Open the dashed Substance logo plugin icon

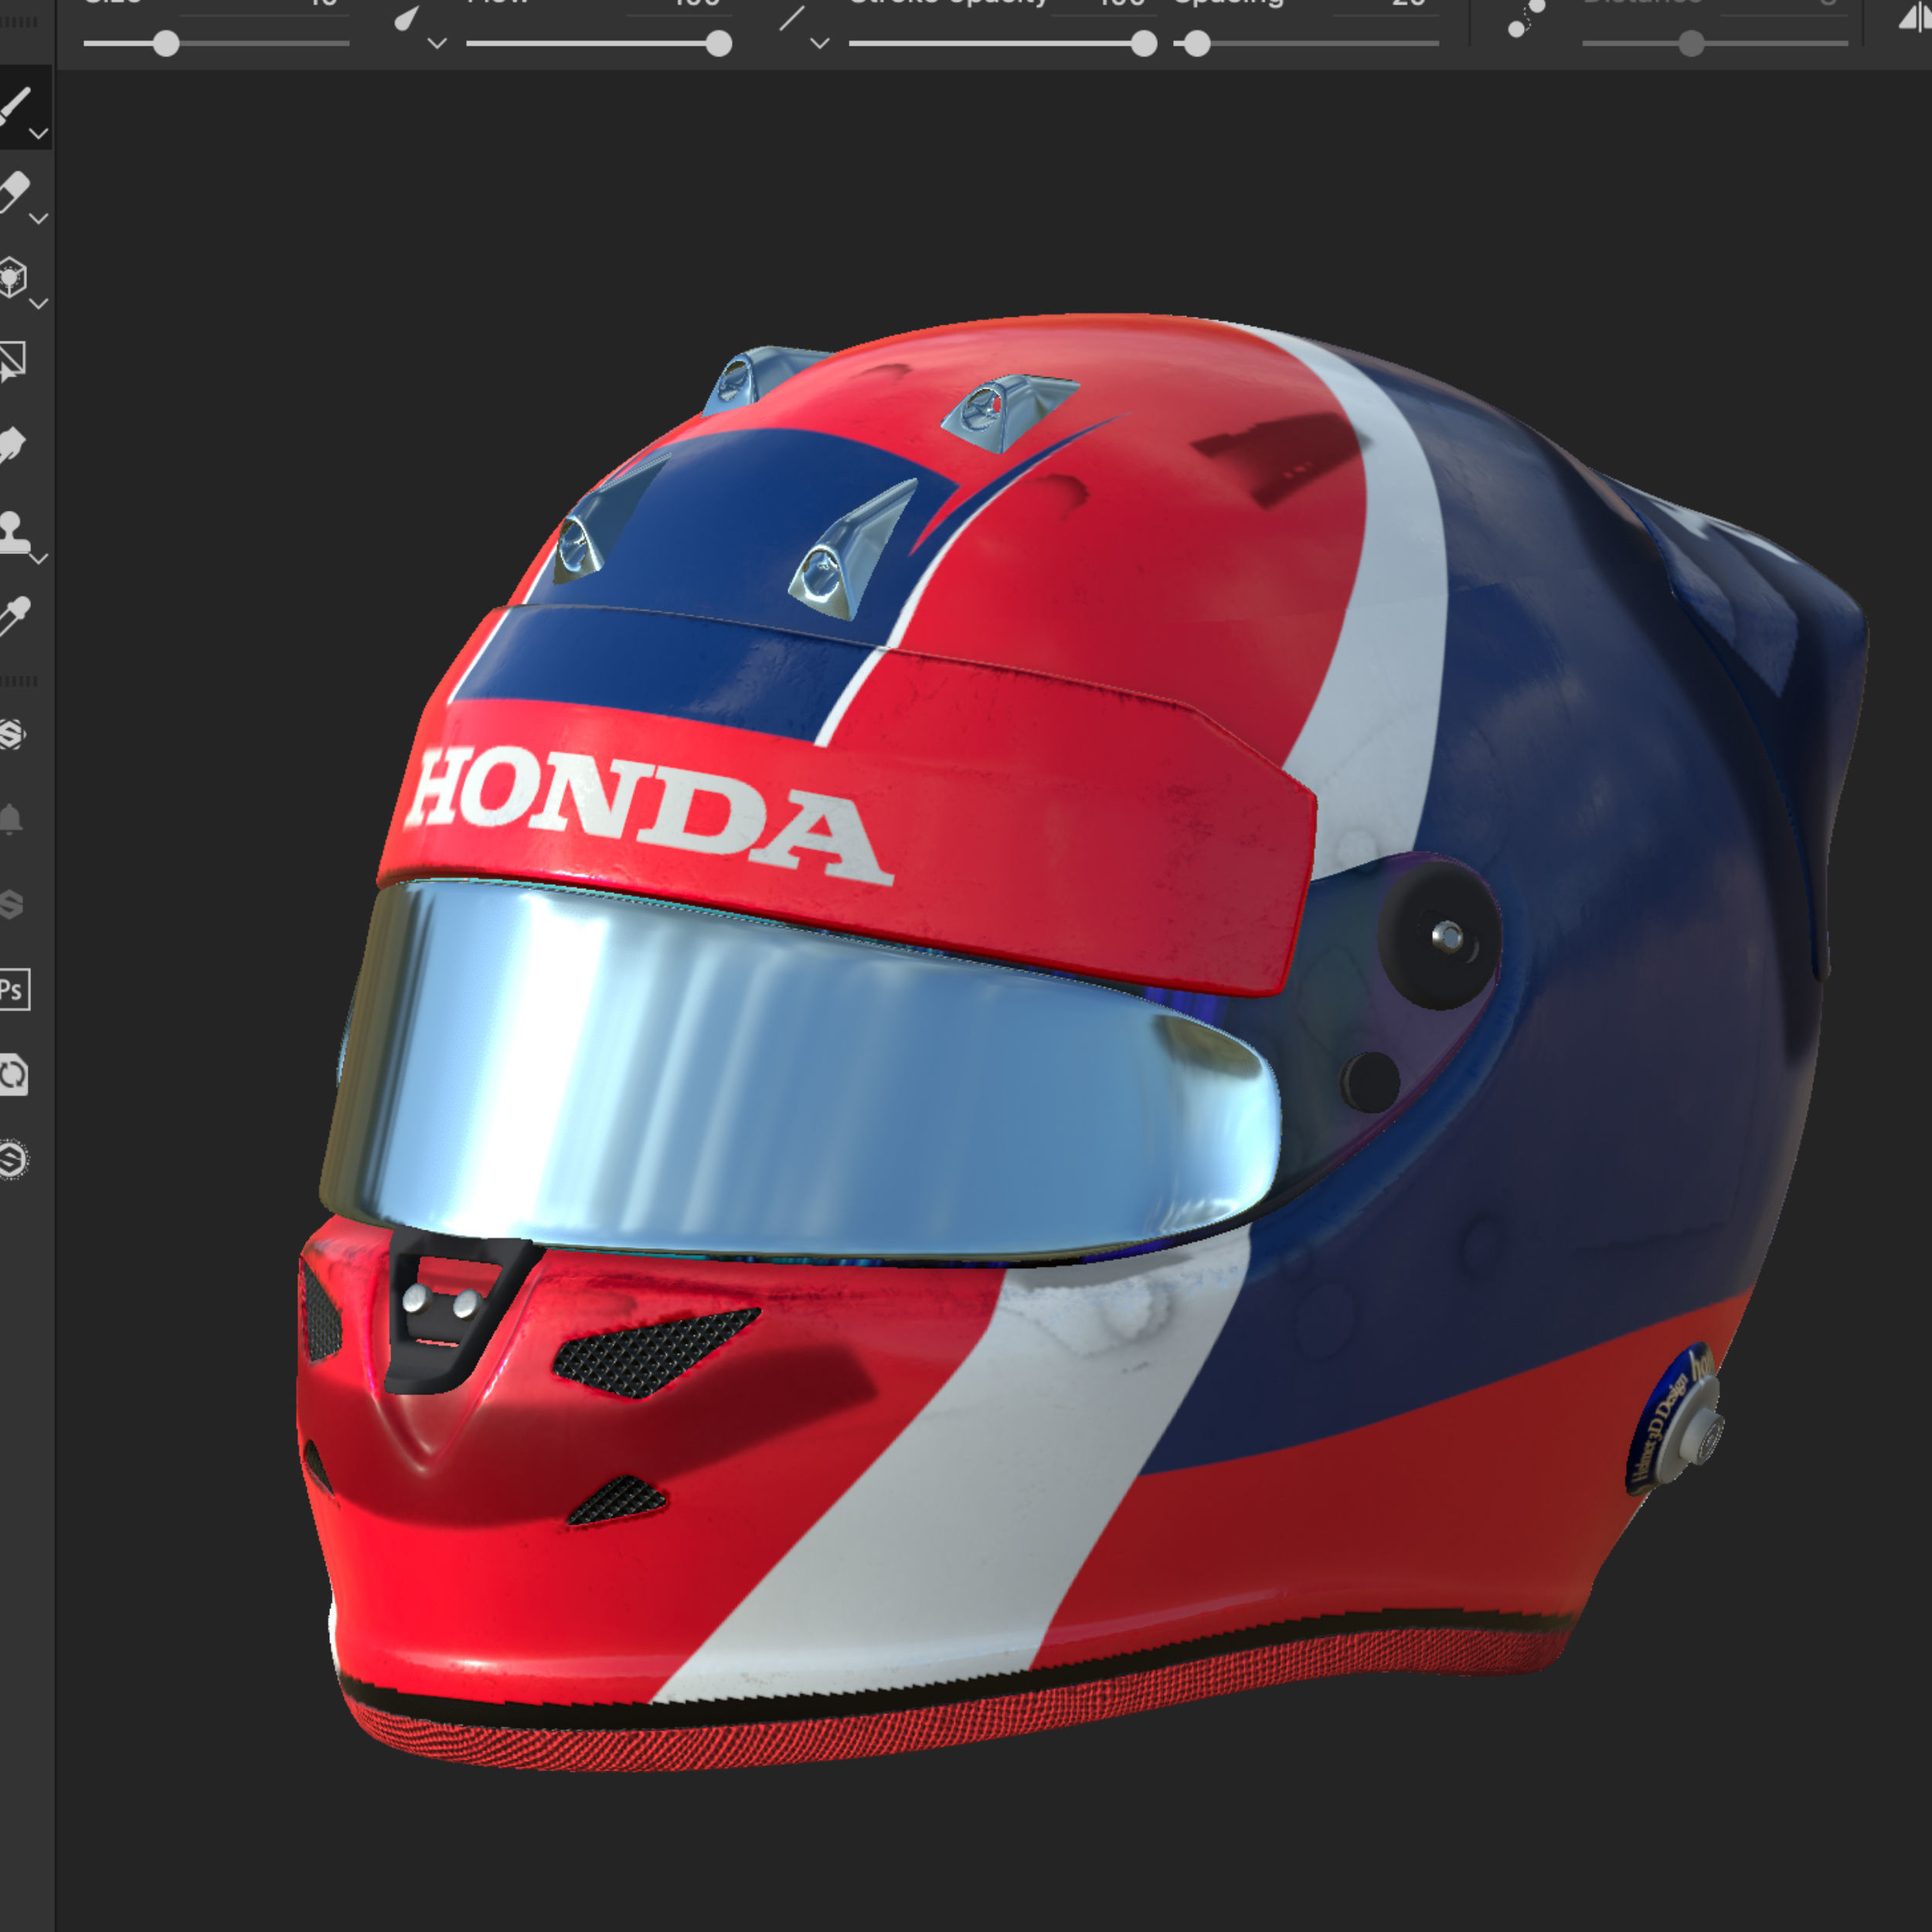(12, 734)
